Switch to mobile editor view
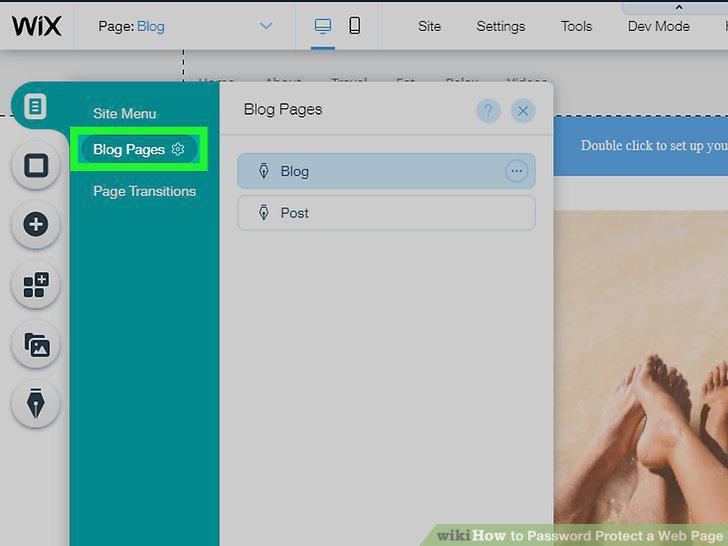Viewport: 728px width, 546px height. tap(355, 26)
